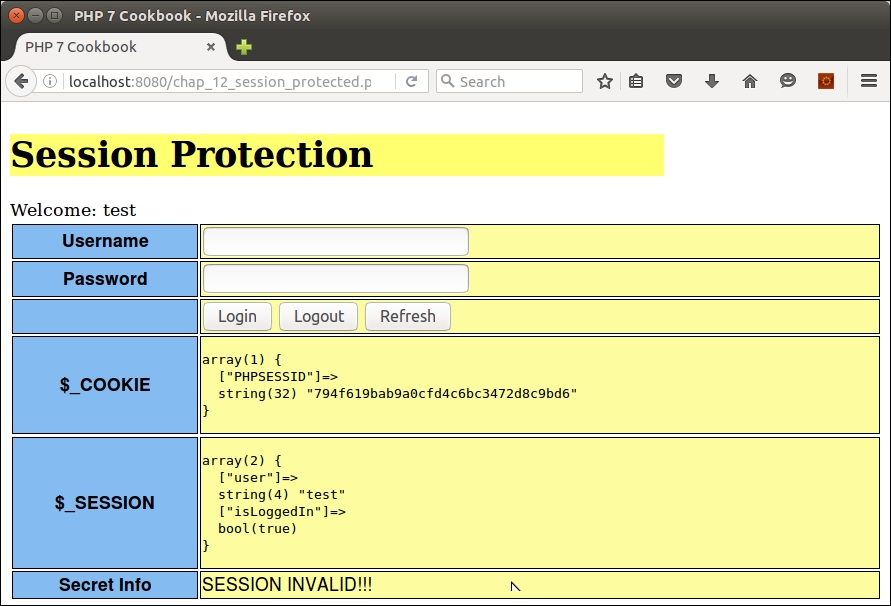The image size is (891, 606).
Task: Open a new tab with the plus button
Action: click(244, 47)
